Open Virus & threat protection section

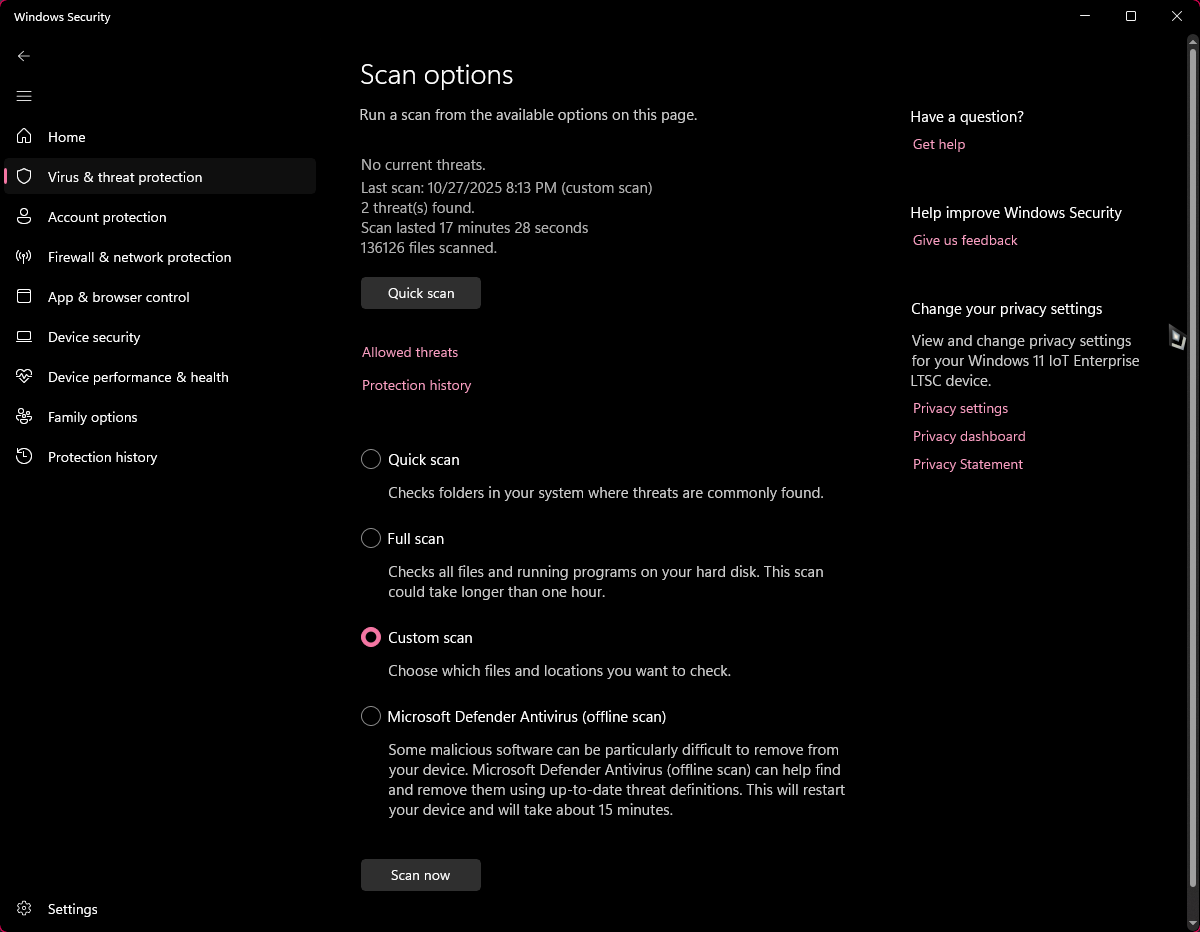point(125,177)
